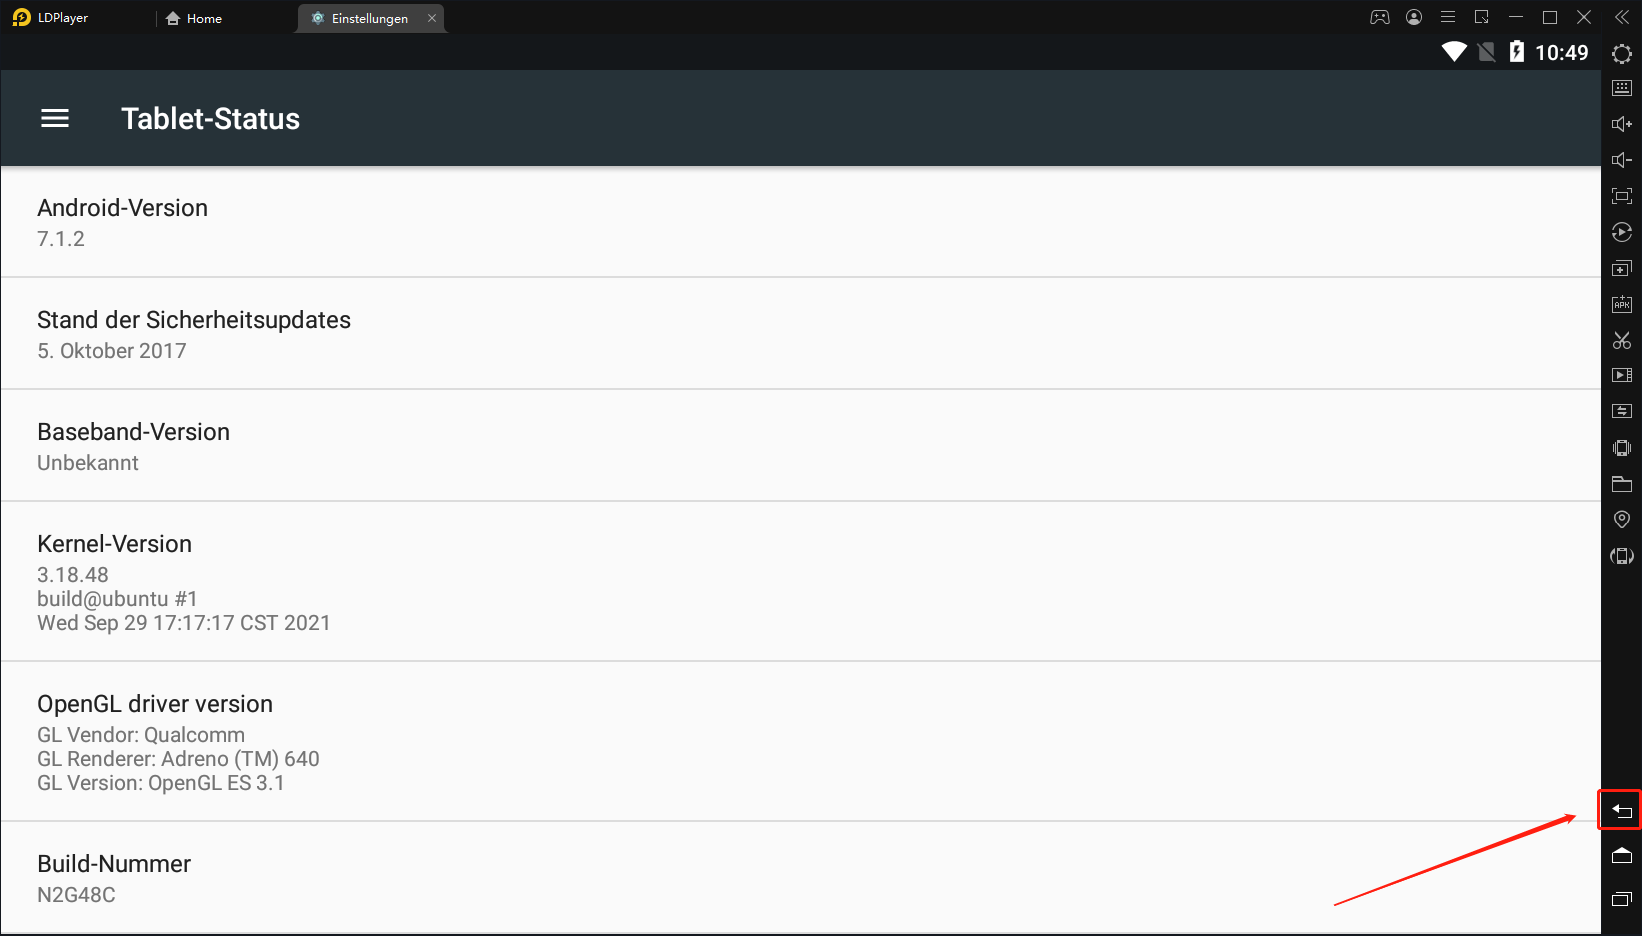Tap the Build-Nummer entry
Screen dimensions: 1642x936
(801, 878)
